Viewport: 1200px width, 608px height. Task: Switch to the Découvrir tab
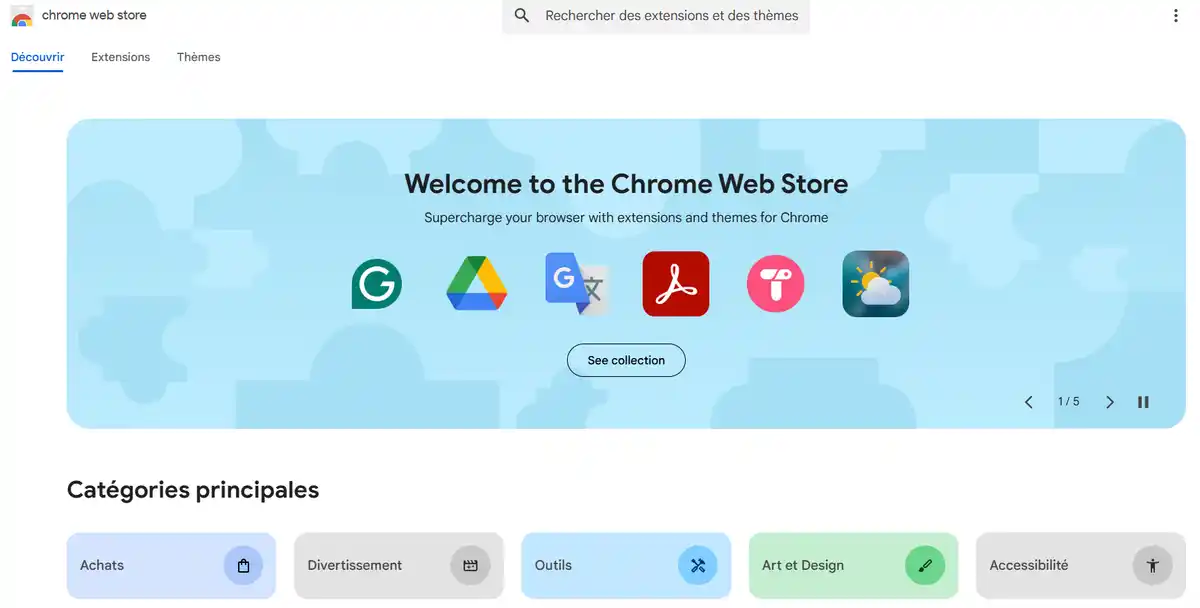pyautogui.click(x=37, y=57)
